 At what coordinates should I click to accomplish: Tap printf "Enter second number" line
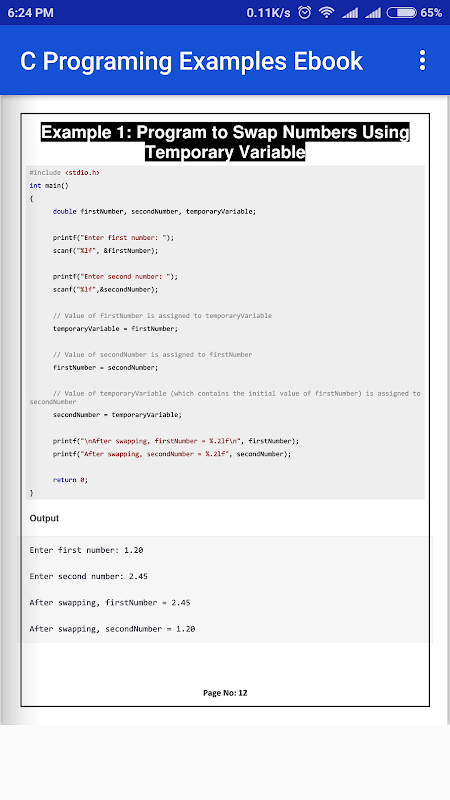[115, 277]
